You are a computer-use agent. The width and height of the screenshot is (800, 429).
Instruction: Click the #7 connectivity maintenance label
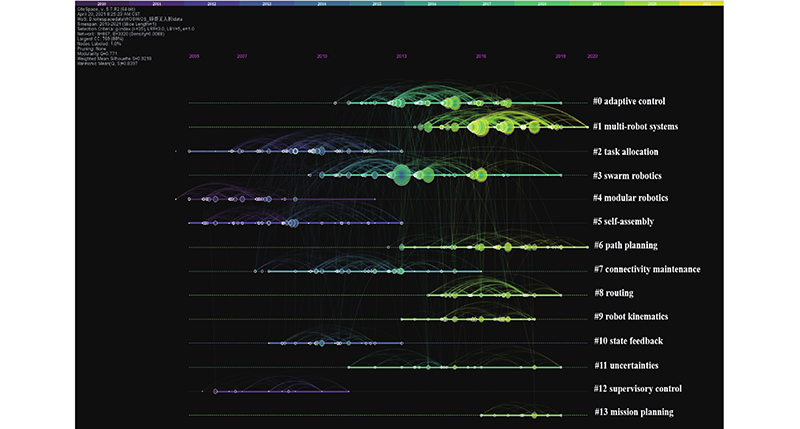pyautogui.click(x=646, y=269)
